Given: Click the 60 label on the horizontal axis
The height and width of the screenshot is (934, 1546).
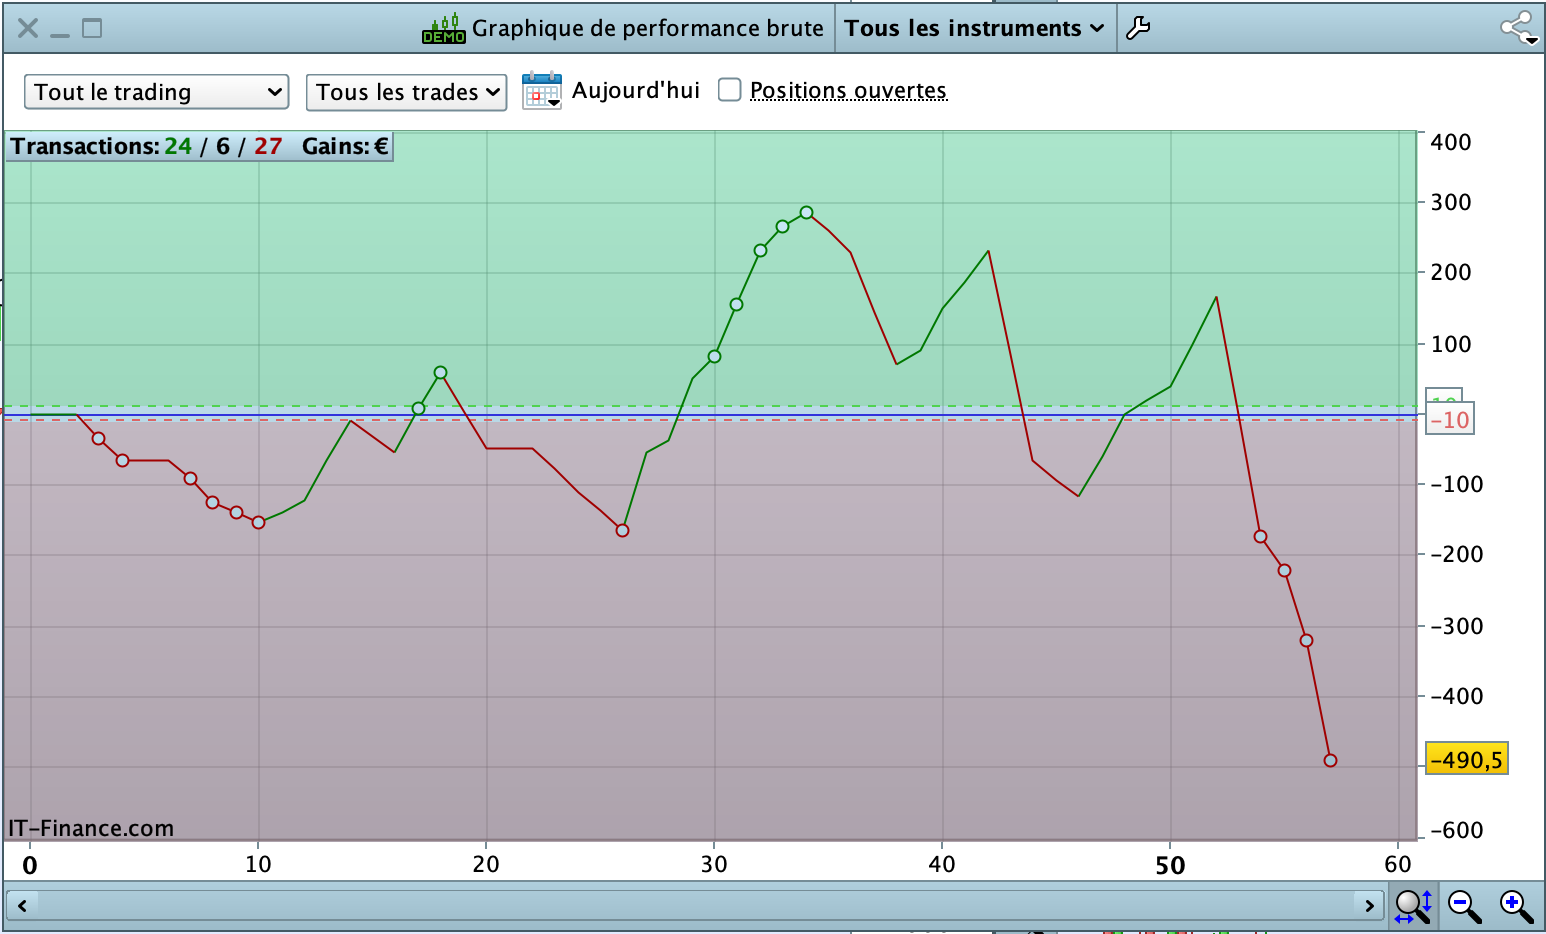Looking at the screenshot, I should (x=1398, y=864).
